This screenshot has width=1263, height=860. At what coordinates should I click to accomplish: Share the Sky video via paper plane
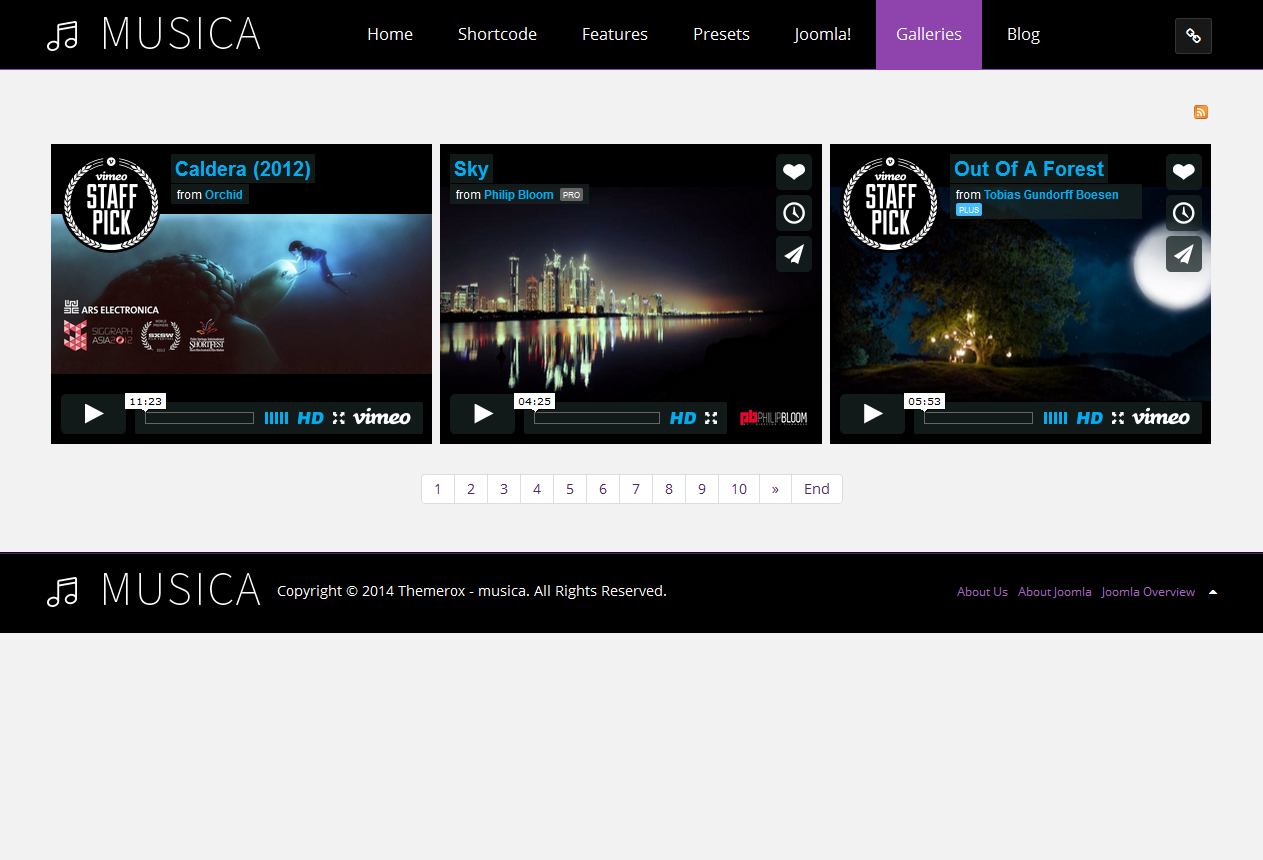tap(793, 254)
